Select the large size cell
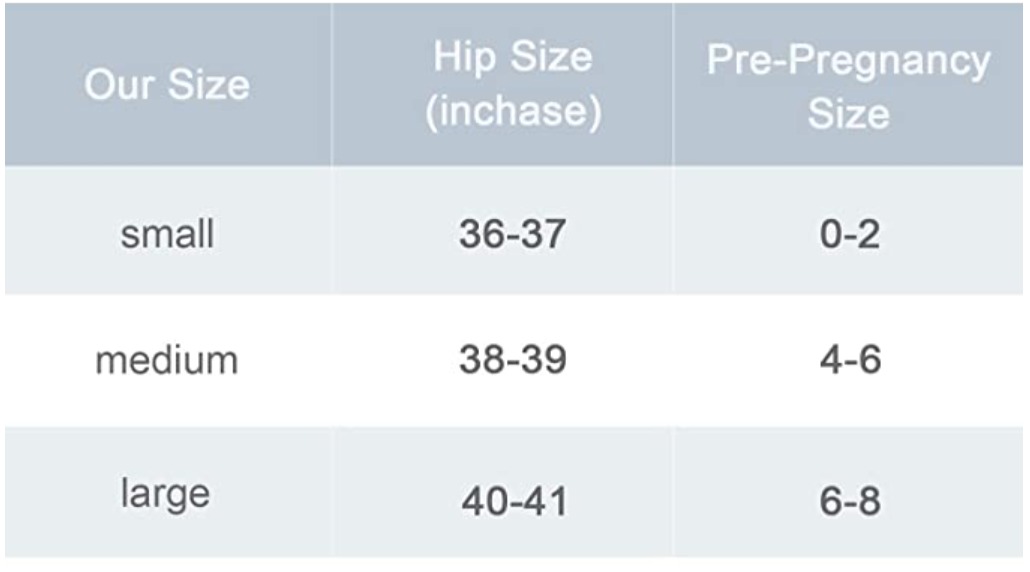 tap(168, 493)
